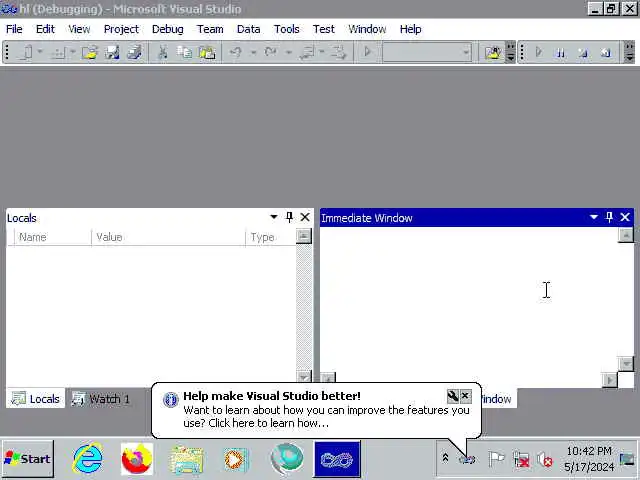Viewport: 640px width, 480px height.
Task: Open Add New Item dropdown arrow
Action: click(x=73, y=52)
